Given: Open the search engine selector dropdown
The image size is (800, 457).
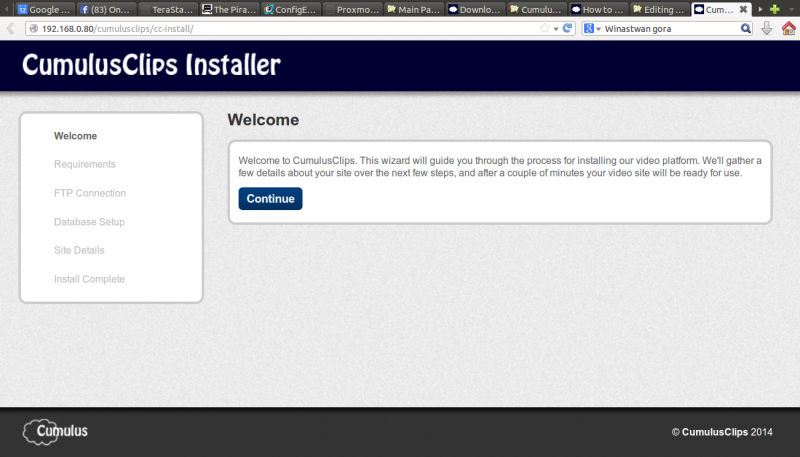Looking at the screenshot, I should [x=592, y=29].
